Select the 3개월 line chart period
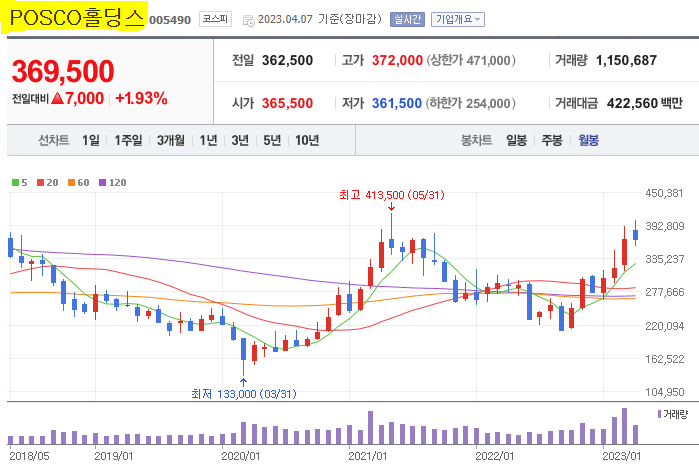Viewport: 699px width, 469px height. point(171,140)
